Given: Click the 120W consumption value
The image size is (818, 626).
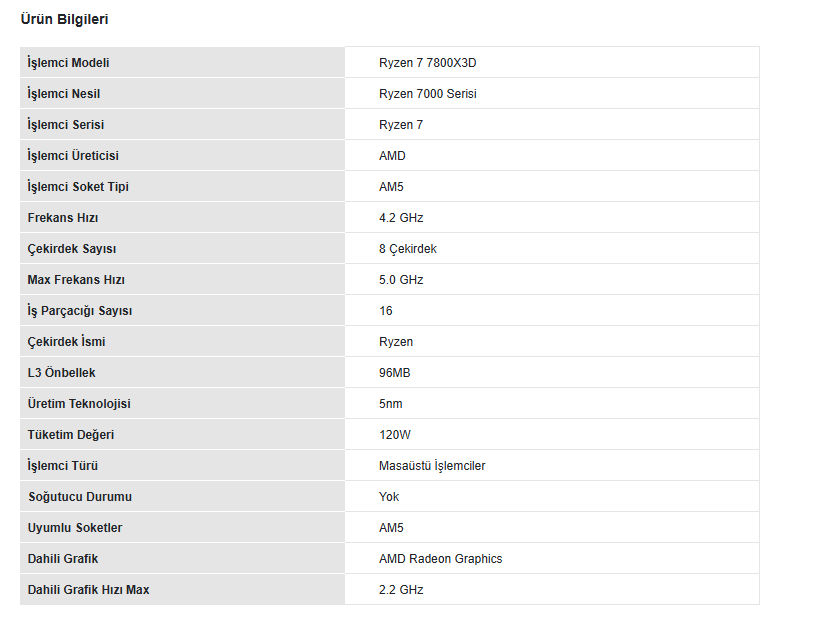Looking at the screenshot, I should coord(394,435).
